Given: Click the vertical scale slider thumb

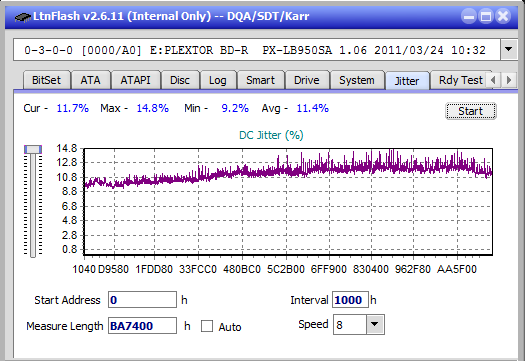Looking at the screenshot, I should [33, 149].
